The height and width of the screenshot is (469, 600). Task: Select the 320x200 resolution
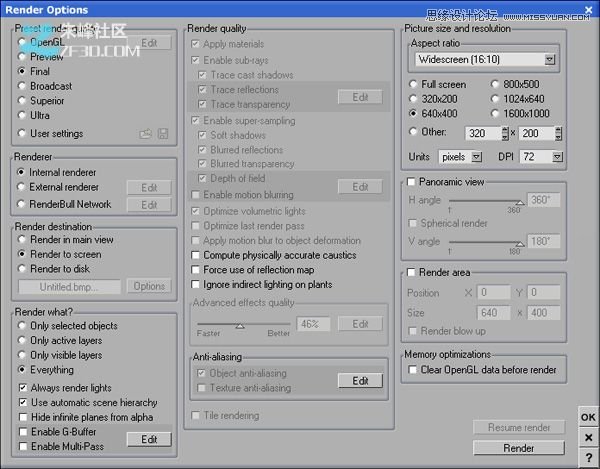click(x=413, y=99)
